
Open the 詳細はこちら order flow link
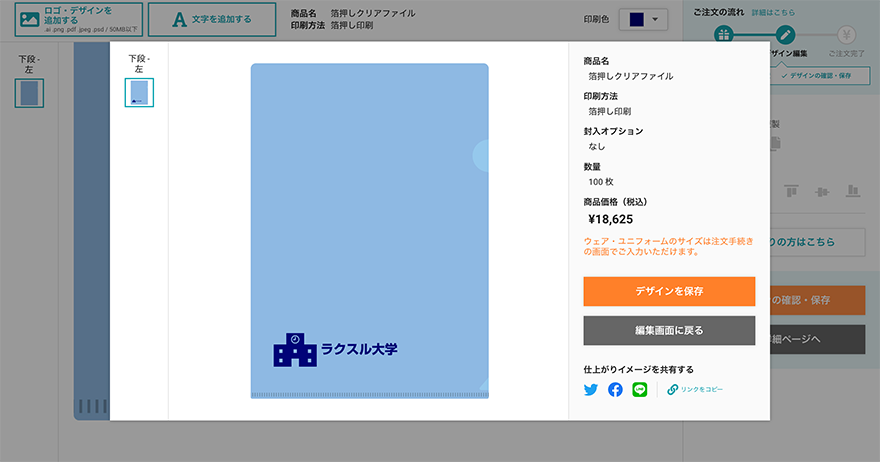(x=773, y=12)
